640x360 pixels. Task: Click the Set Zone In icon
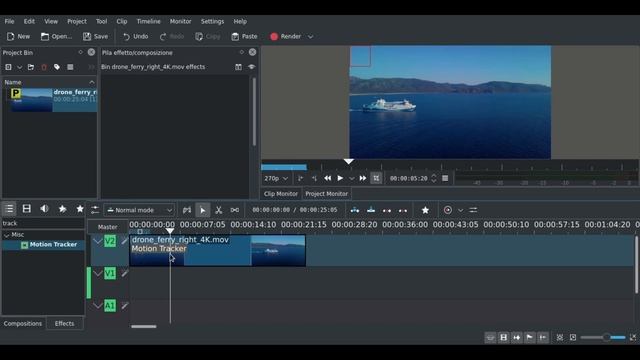tap(300, 178)
